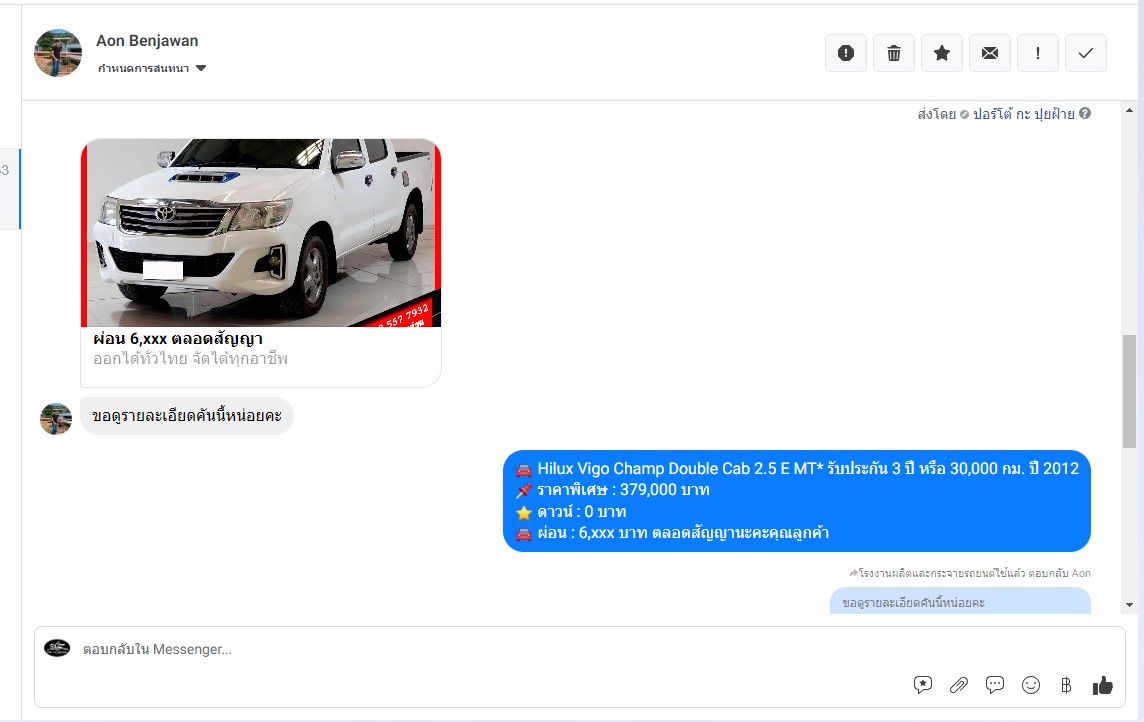Click the blue Hilux Vigo Champ reply bubble
Viewport: 1144px width, 722px height.
coord(797,500)
